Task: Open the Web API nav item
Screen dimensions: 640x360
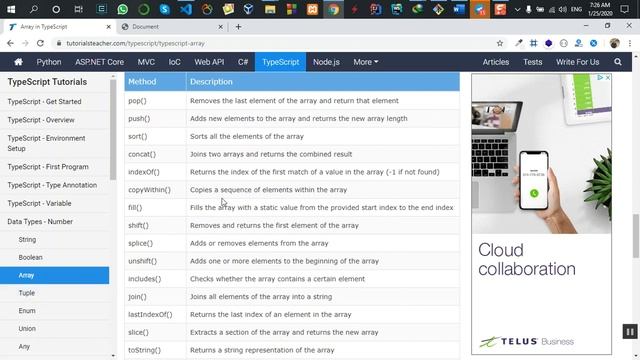Action: pyautogui.click(x=209, y=62)
